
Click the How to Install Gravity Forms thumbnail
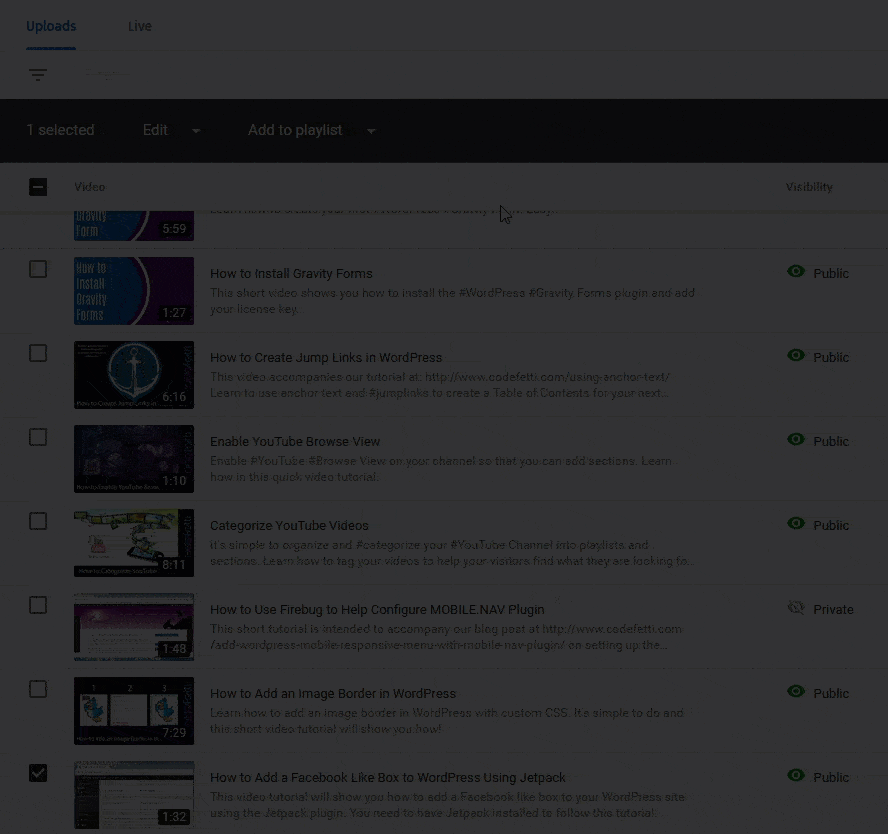[134, 291]
